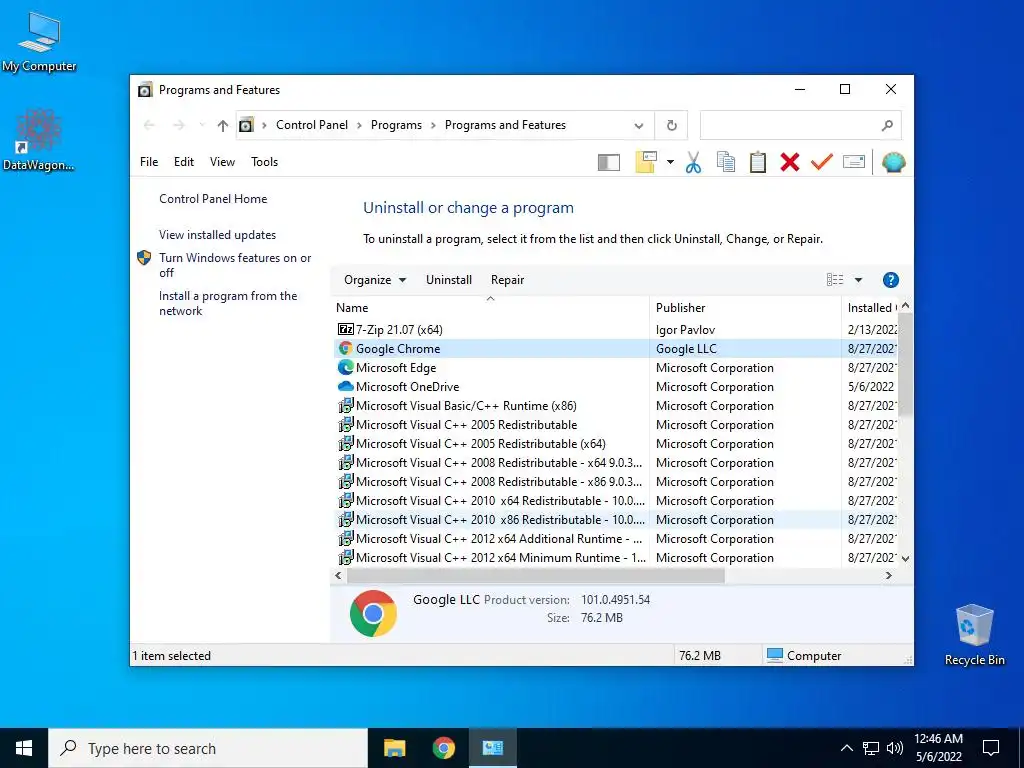This screenshot has width=1024, height=768.
Task: Click the Rename toolbar icon
Action: click(x=854, y=161)
